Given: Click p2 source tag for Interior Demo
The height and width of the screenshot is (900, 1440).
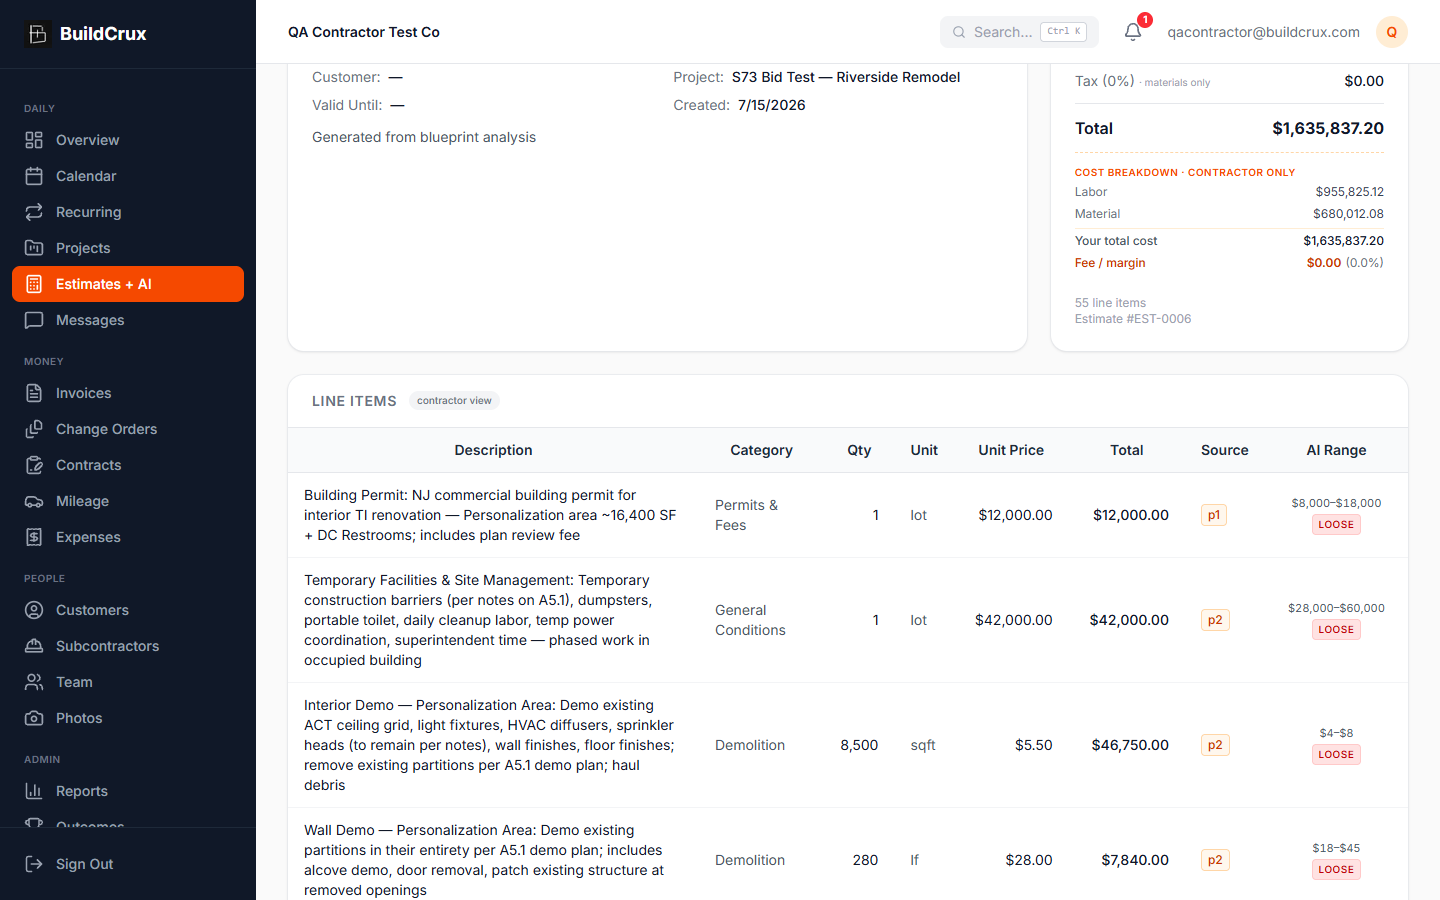Looking at the screenshot, I should pyautogui.click(x=1215, y=745).
